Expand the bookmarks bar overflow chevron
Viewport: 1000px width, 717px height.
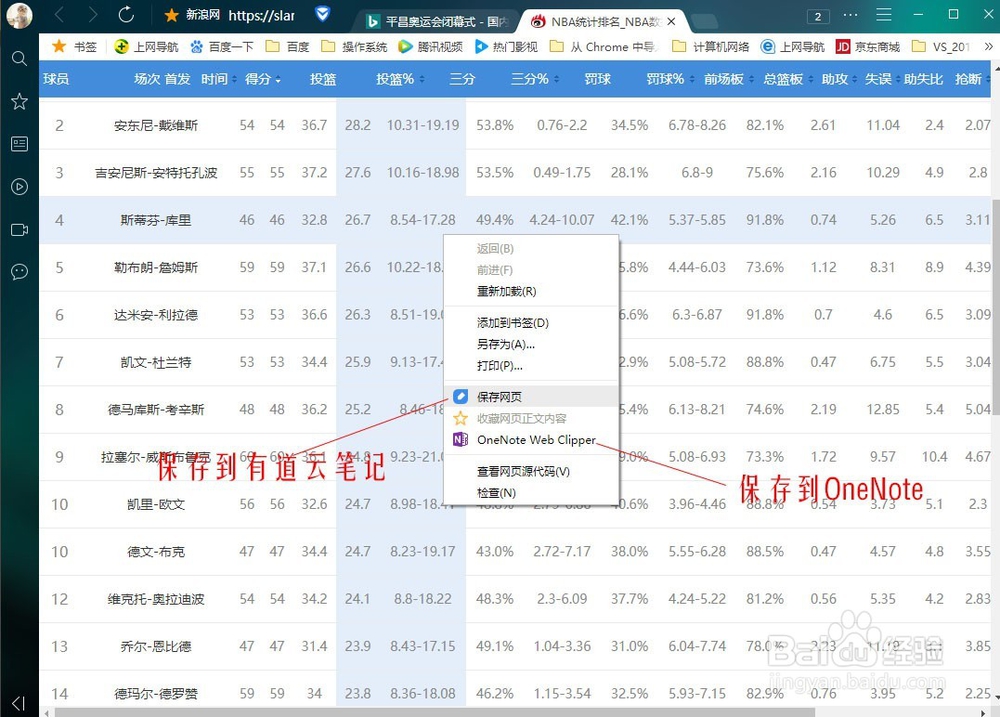tap(988, 47)
